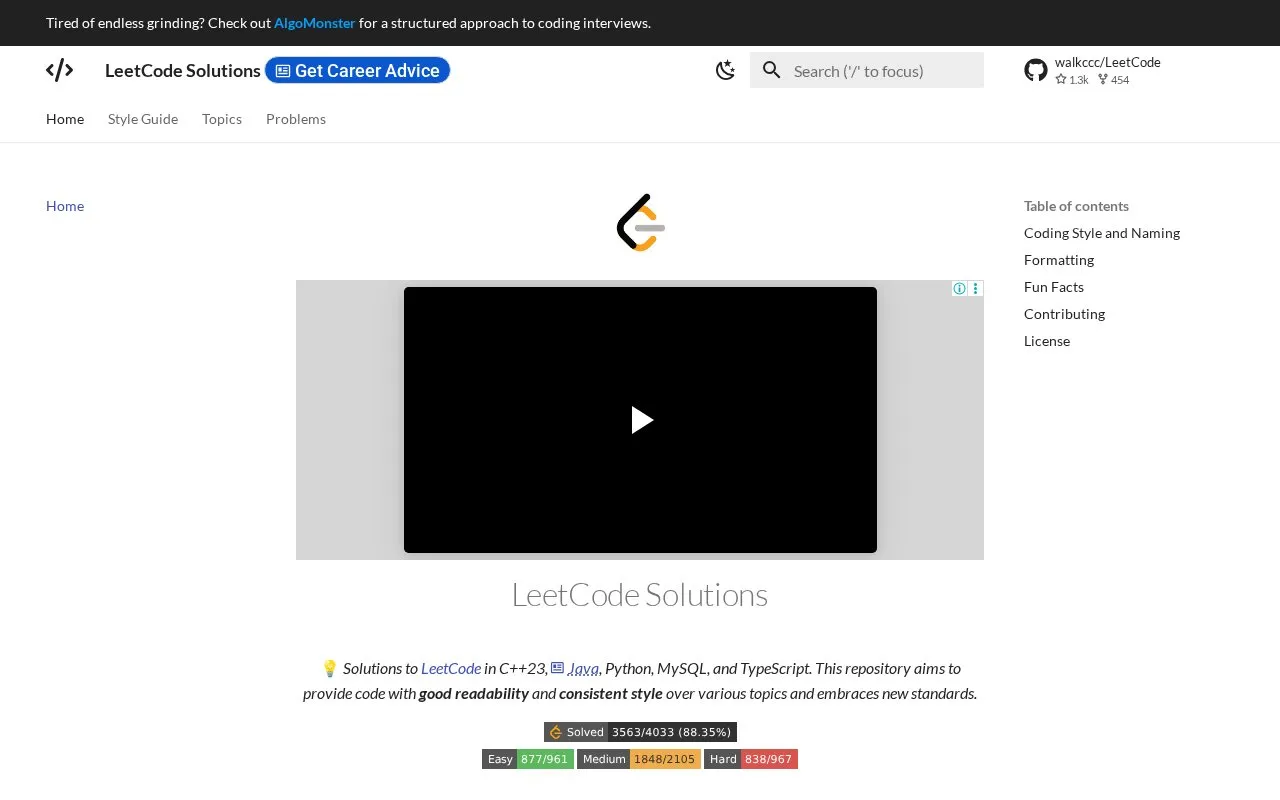
Task: Open the AlgoMonster link in banner
Action: (315, 23)
